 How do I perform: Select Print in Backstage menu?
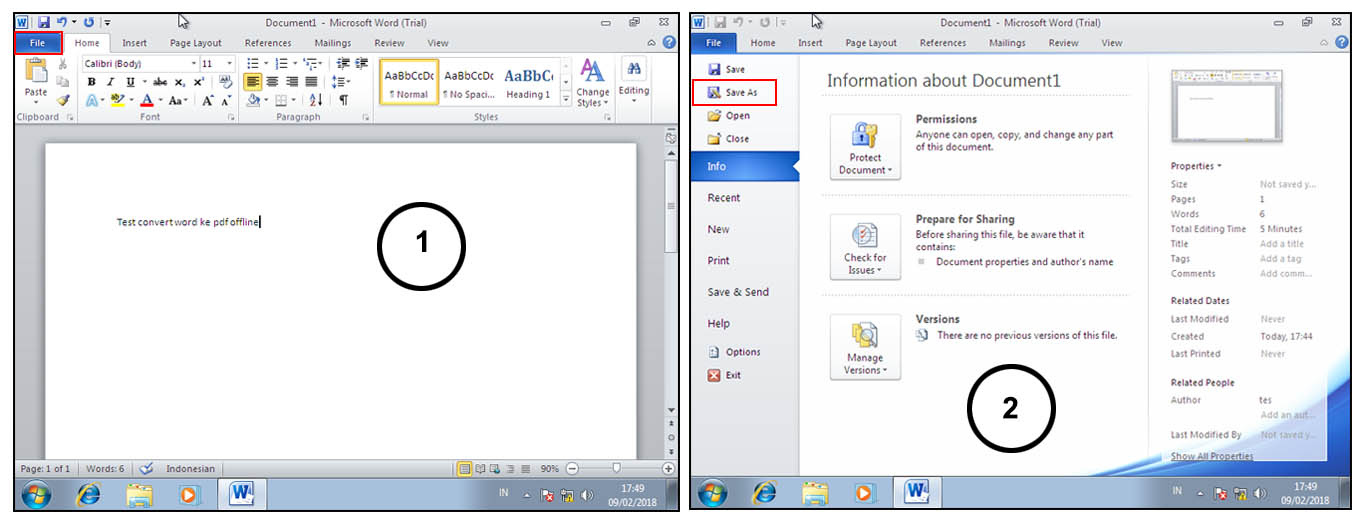[x=719, y=261]
